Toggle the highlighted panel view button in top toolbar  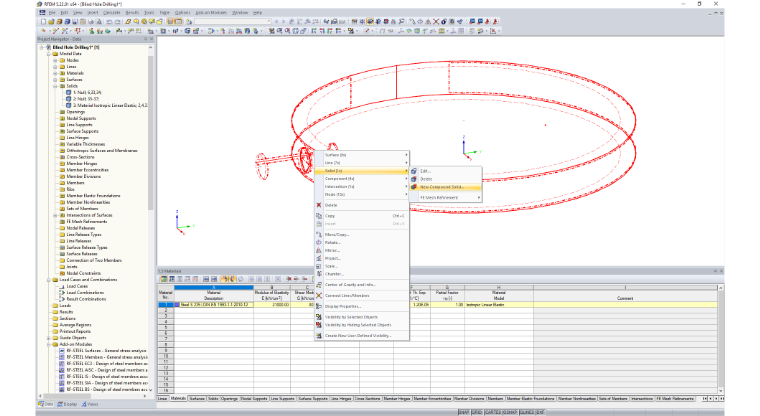171,21
